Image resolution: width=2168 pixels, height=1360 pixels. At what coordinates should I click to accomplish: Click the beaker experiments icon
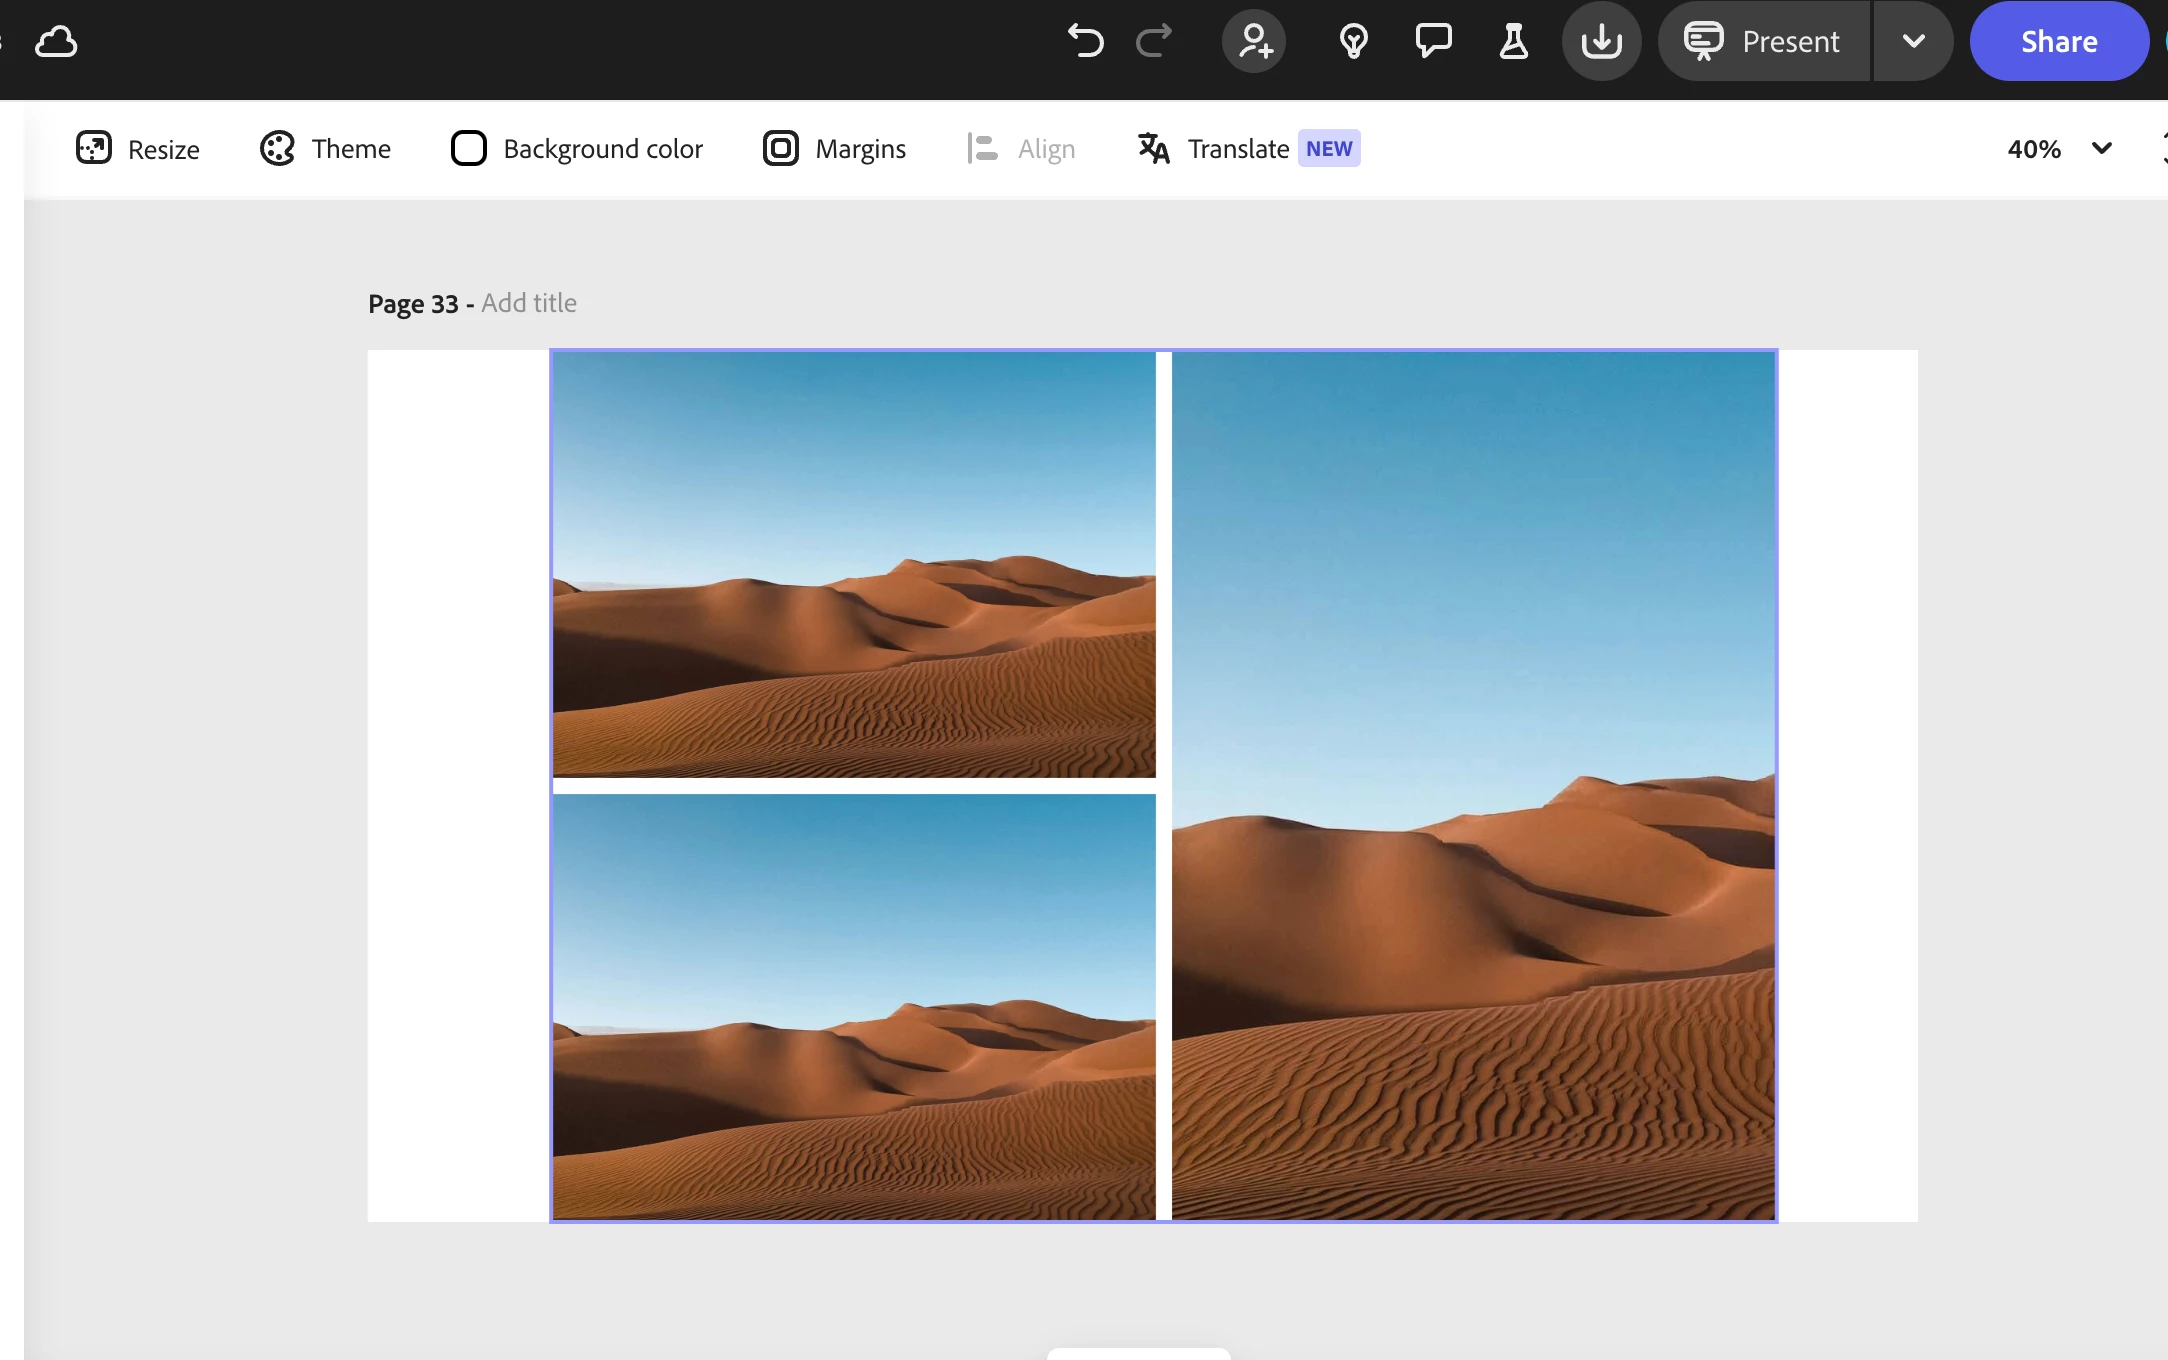(x=1513, y=42)
